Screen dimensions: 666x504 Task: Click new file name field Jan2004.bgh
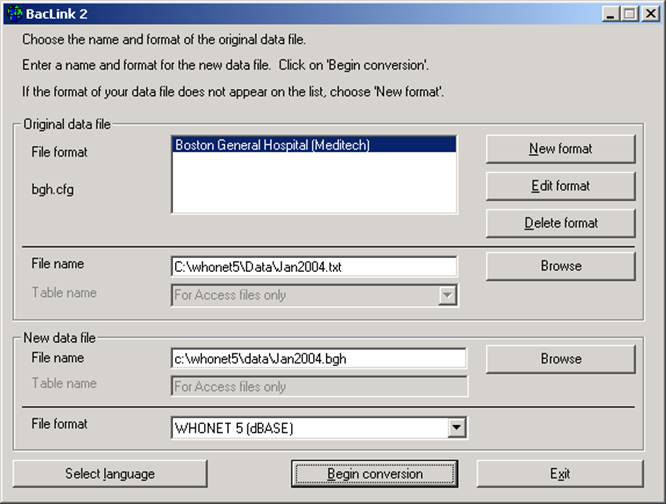319,359
